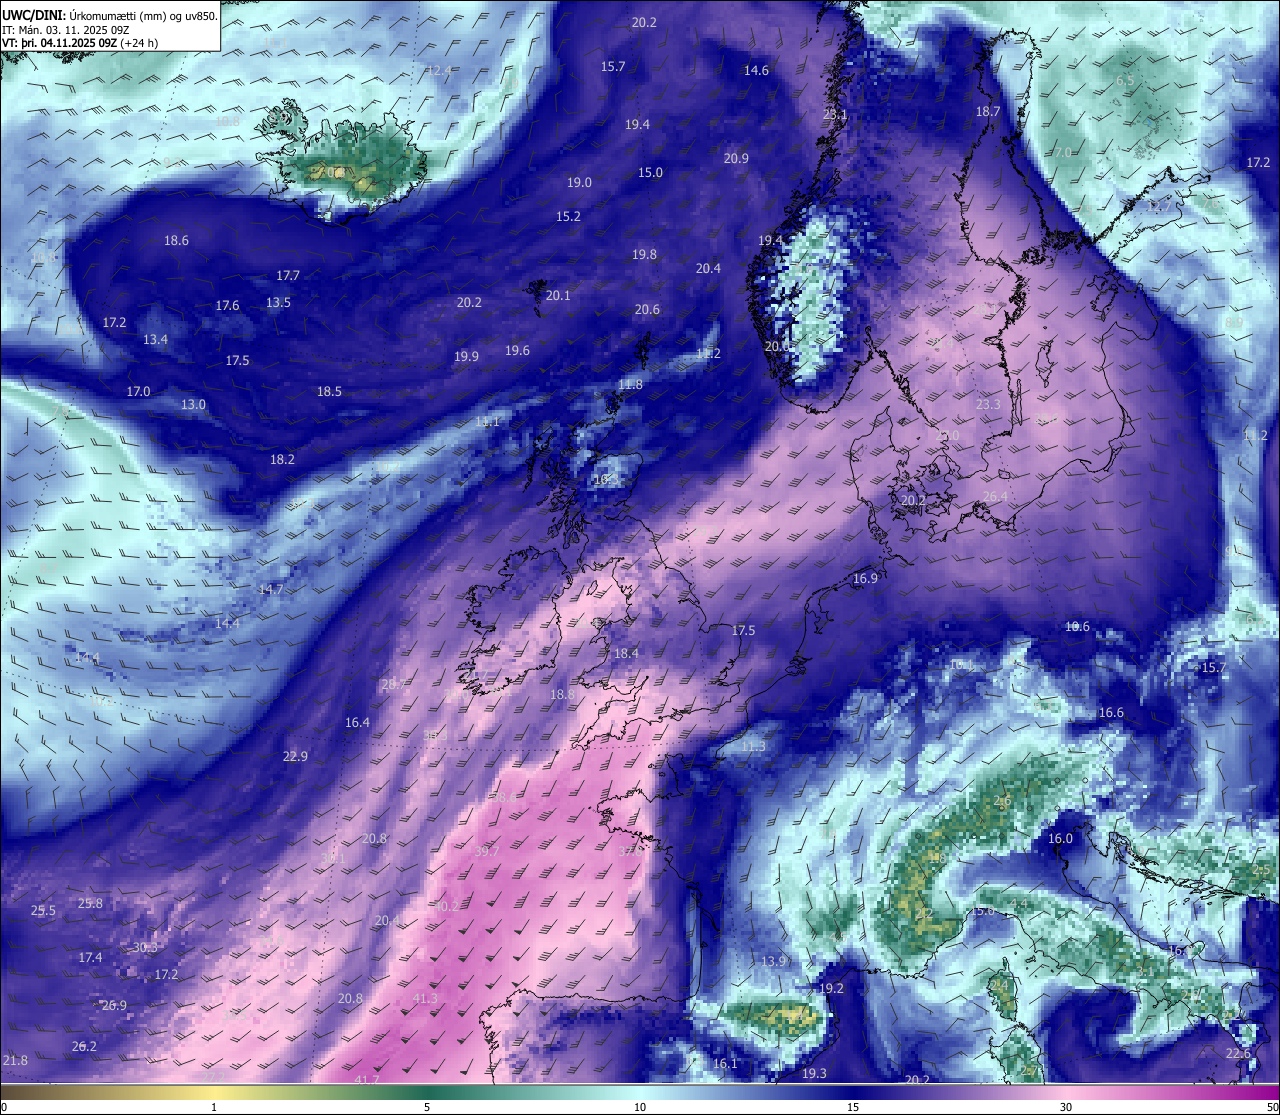Click the 11.3 value over Belgium
The width and height of the screenshot is (1280, 1115).
753,746
